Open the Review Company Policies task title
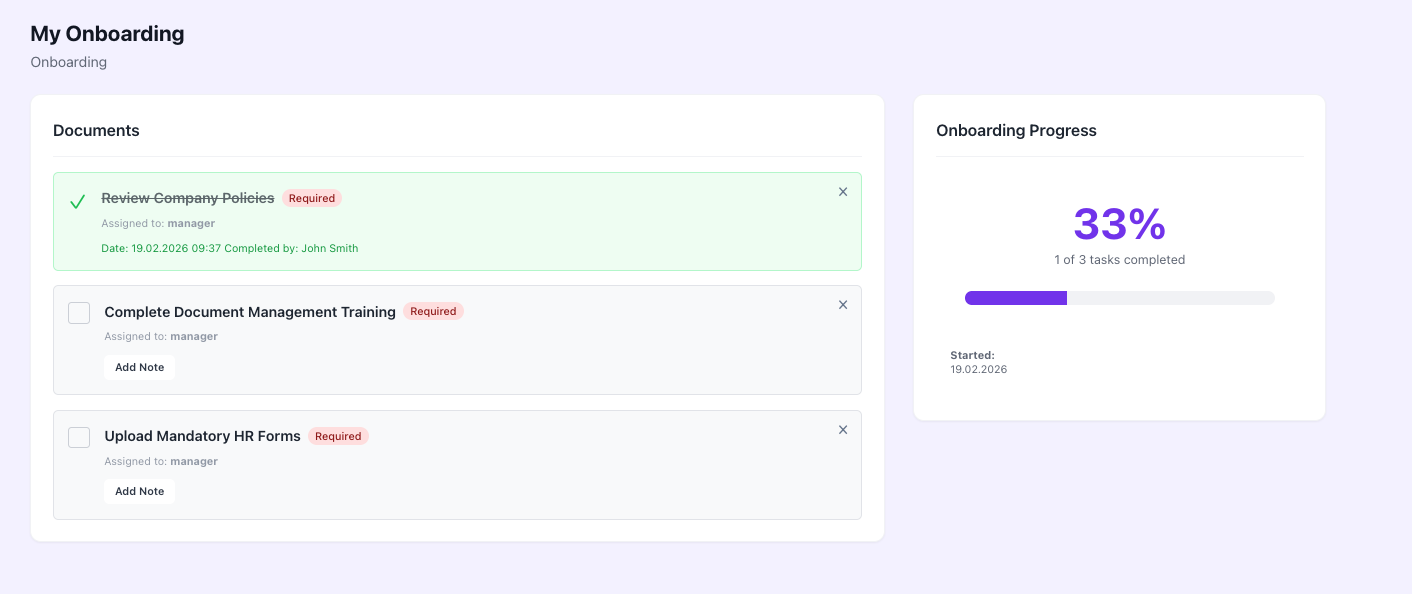 [x=188, y=198]
